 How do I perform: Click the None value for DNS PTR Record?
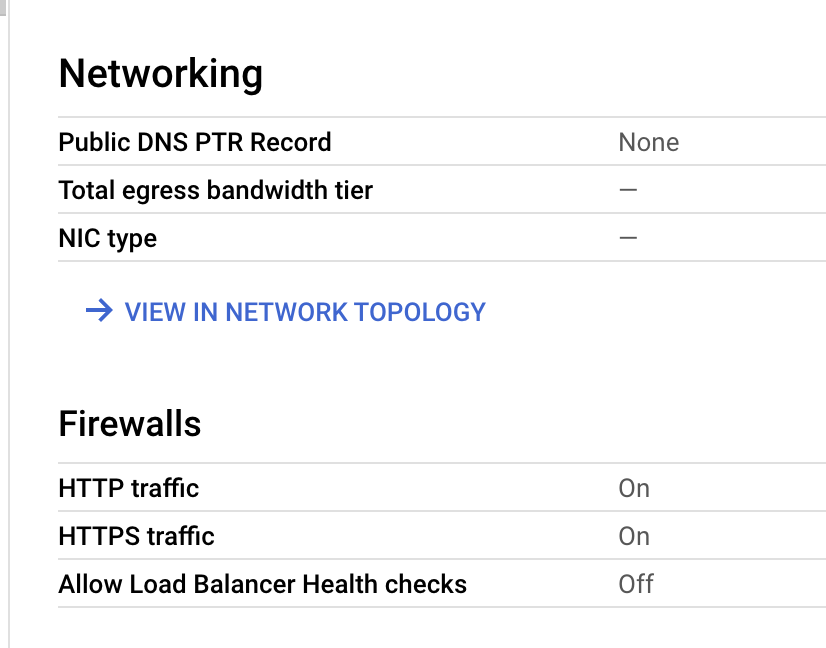point(648,142)
